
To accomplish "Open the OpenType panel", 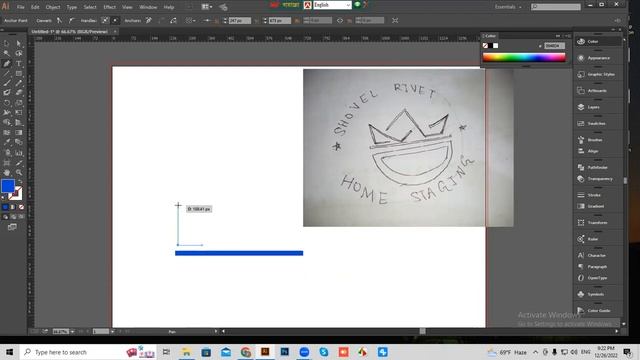I will (598, 278).
